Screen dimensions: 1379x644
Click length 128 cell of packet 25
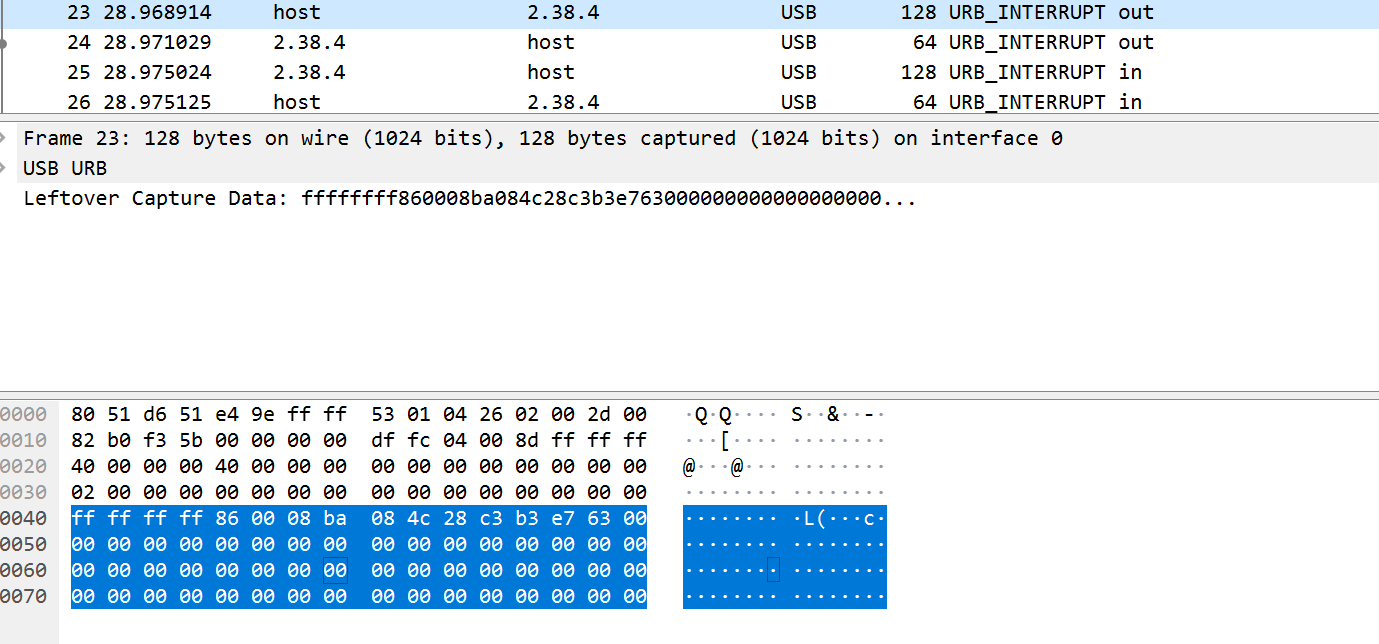(x=918, y=72)
